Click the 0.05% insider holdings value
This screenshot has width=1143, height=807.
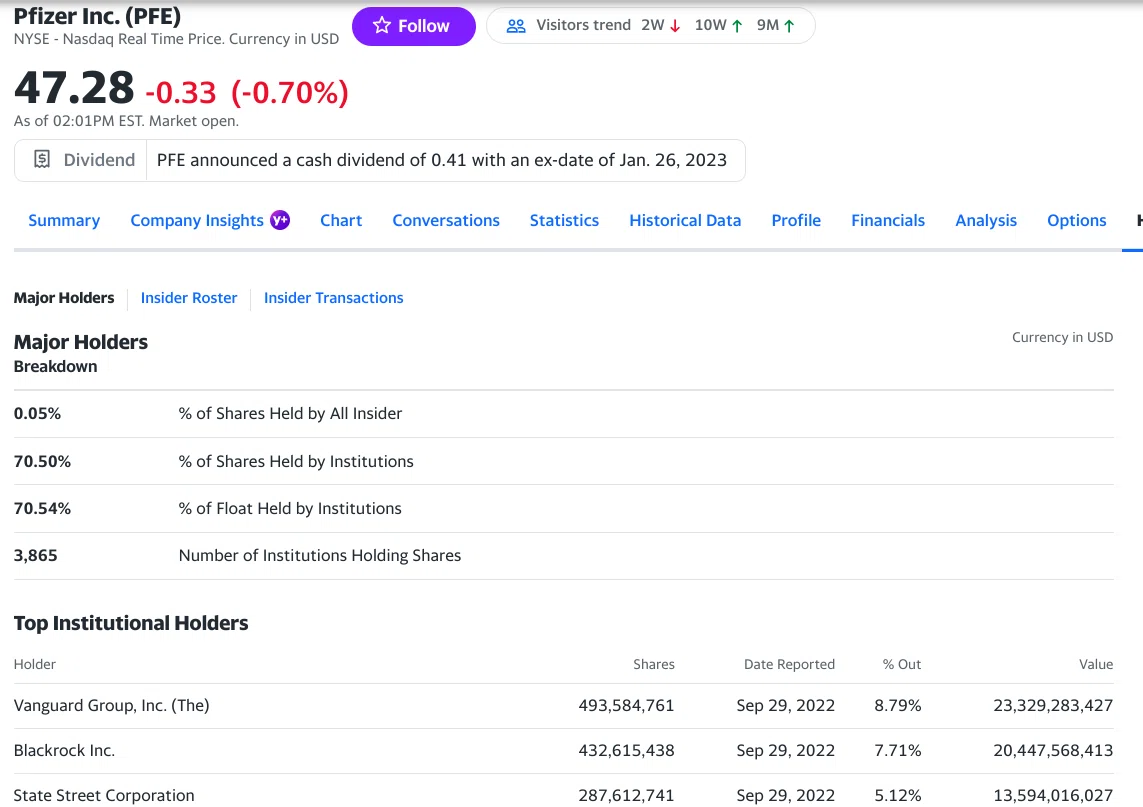[x=37, y=413]
